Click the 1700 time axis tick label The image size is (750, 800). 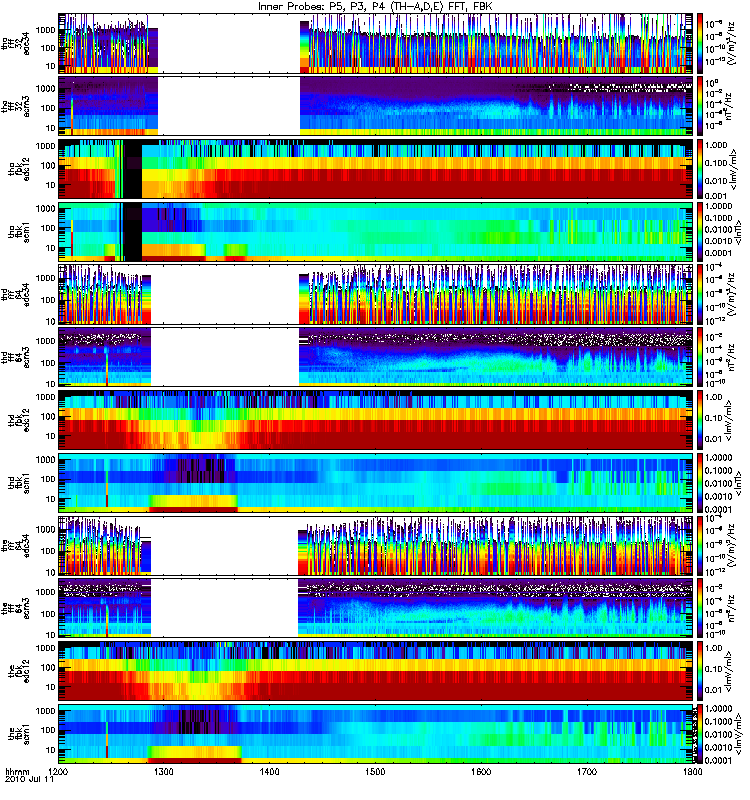click(x=587, y=771)
